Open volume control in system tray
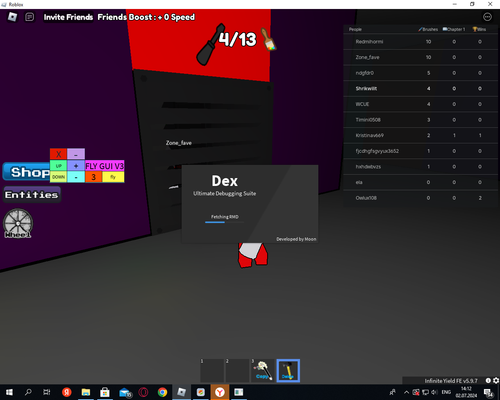Viewport: 500px width, 400px height. click(x=434, y=392)
